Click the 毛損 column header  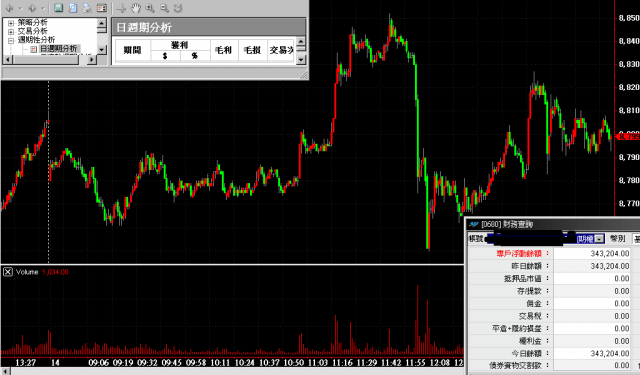253,50
